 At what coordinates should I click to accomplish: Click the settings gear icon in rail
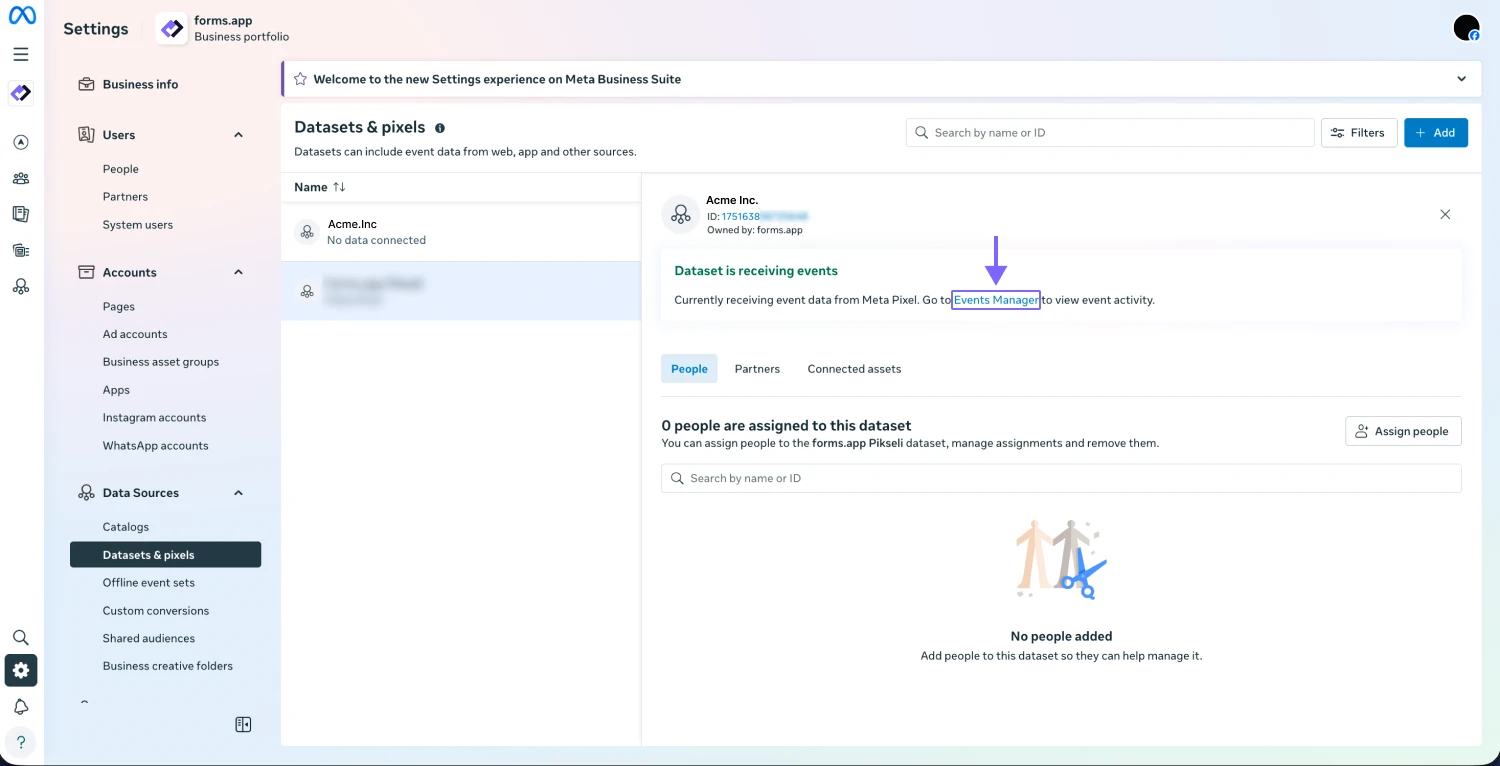tap(21, 671)
